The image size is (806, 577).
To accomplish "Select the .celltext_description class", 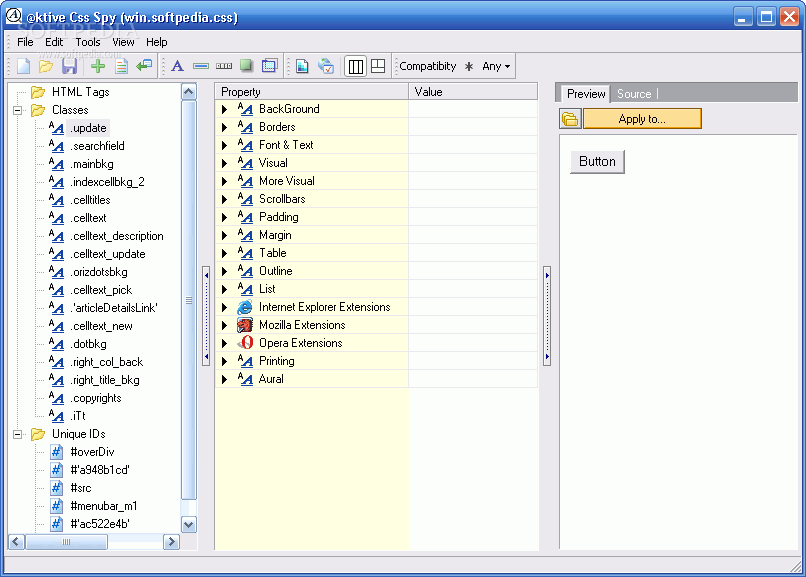I will pos(117,236).
